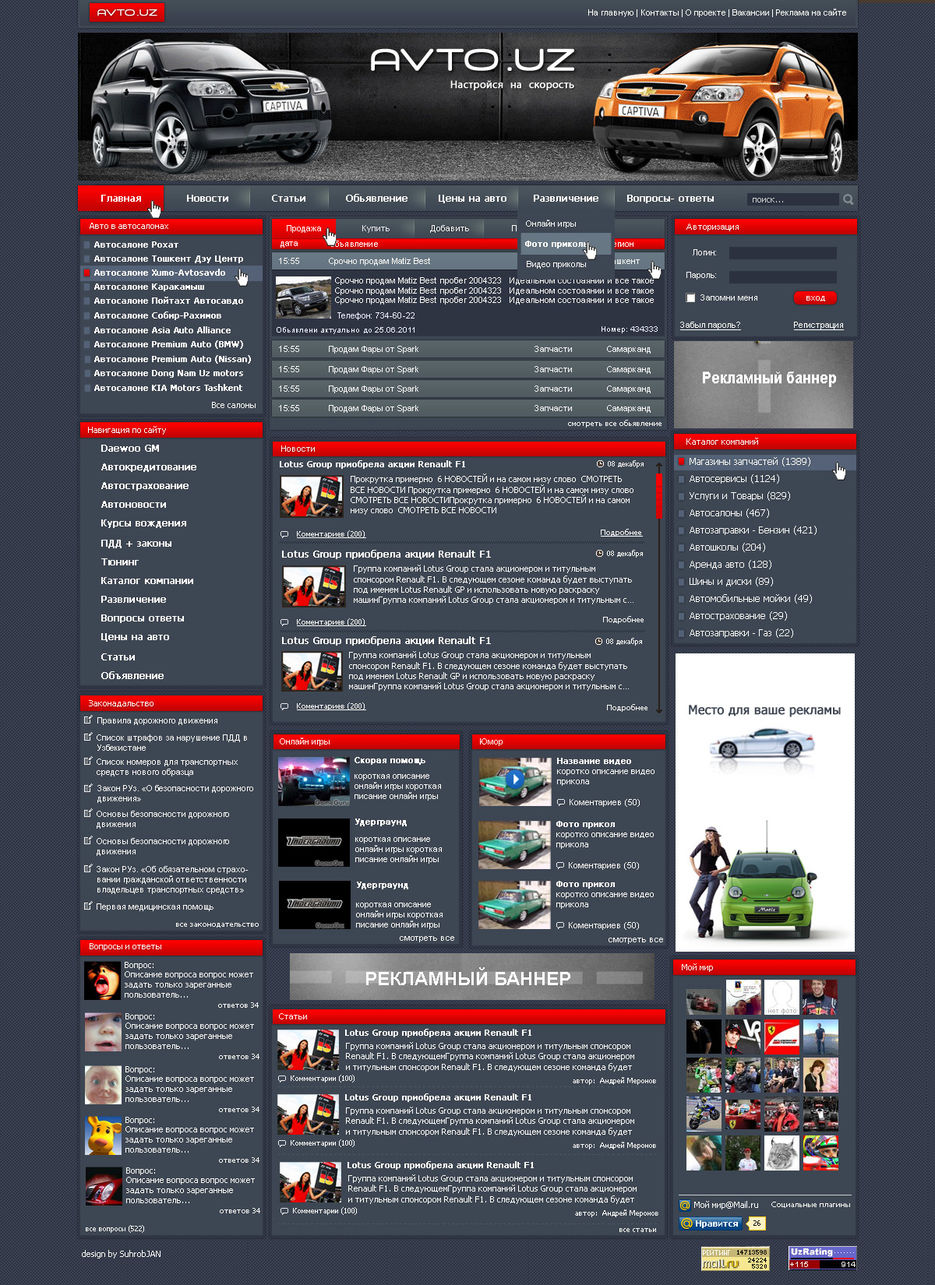Switch to the Продажа tab

click(x=303, y=228)
